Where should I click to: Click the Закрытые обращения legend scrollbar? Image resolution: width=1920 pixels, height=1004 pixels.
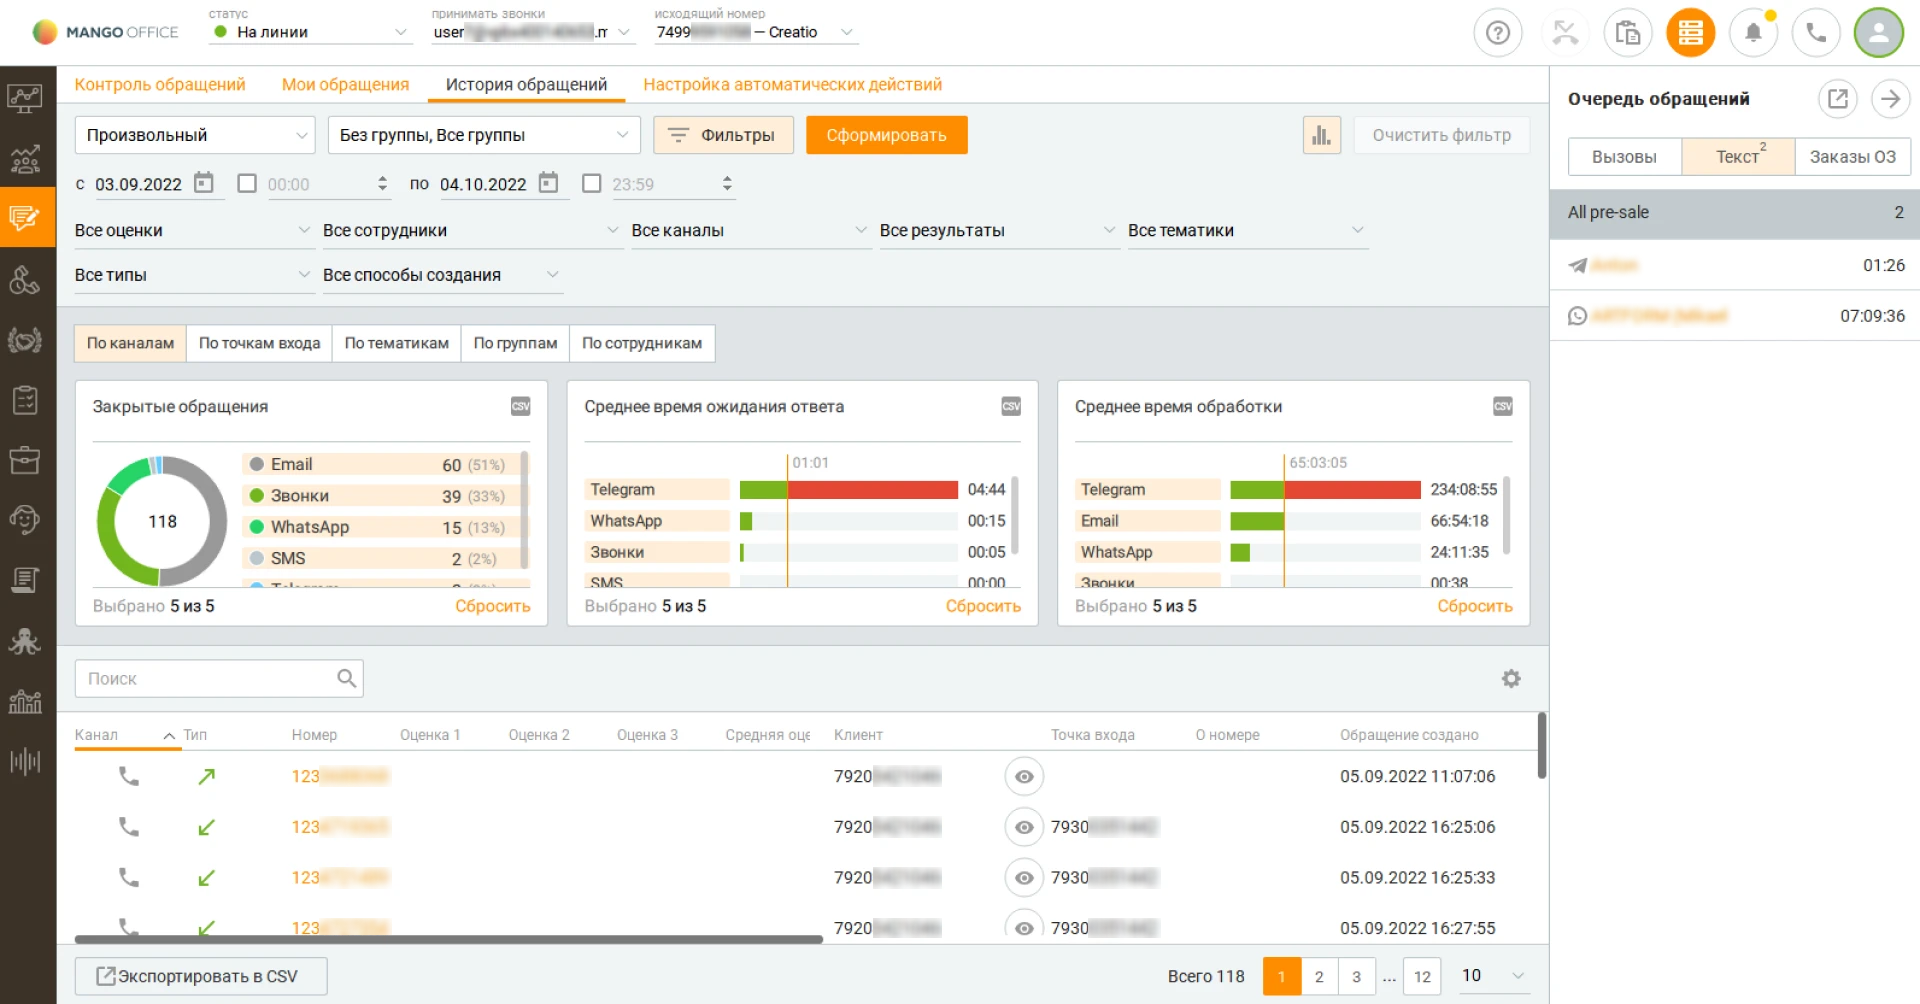[x=524, y=510]
